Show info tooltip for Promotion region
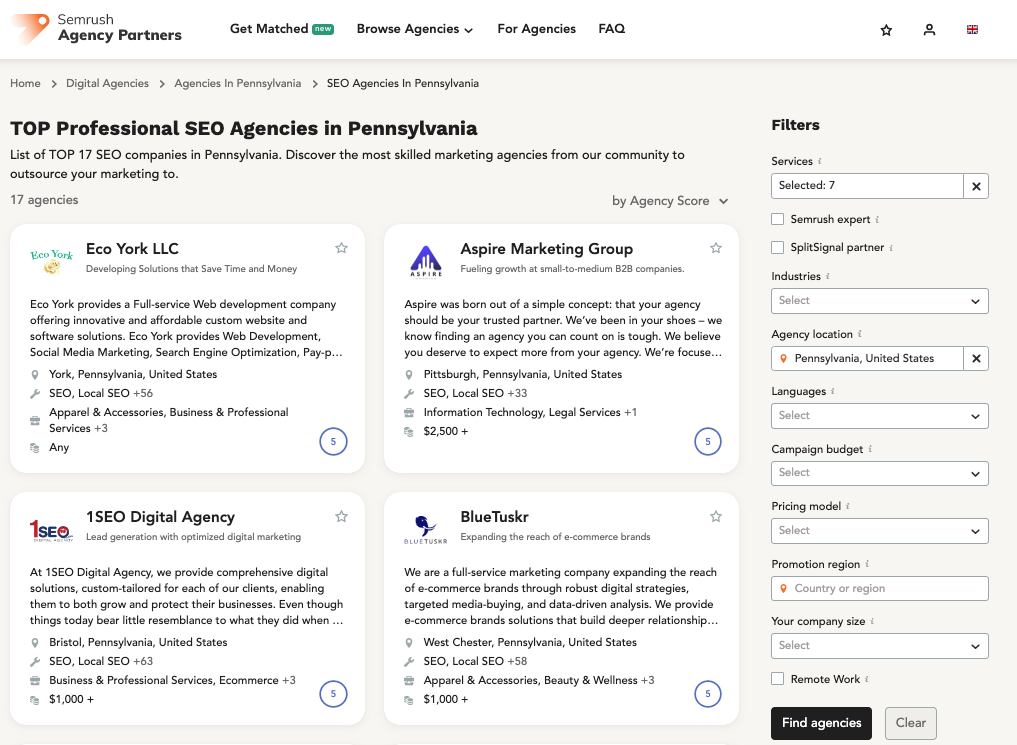Screen dimensions: 1017x745 (867, 564)
